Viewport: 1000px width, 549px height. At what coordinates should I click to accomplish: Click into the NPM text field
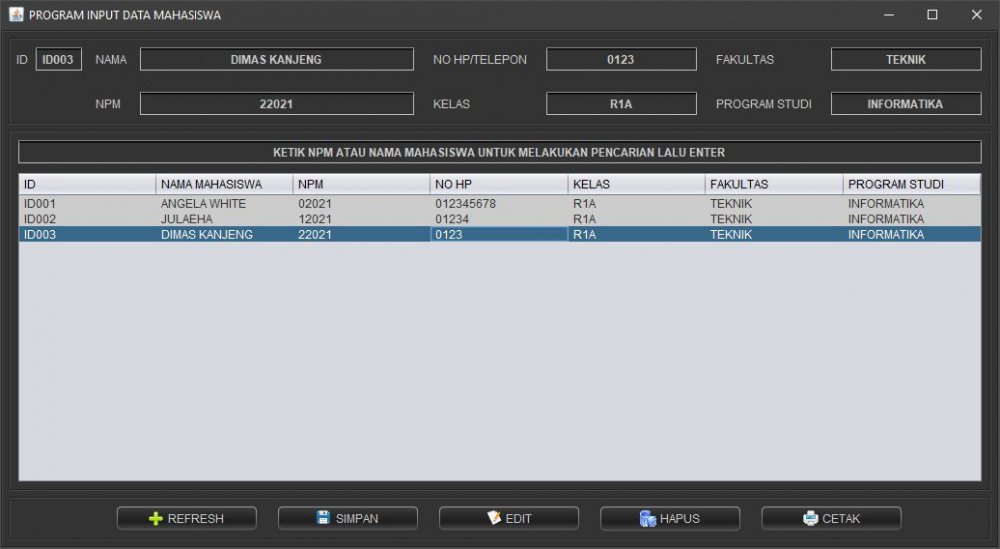coord(276,104)
